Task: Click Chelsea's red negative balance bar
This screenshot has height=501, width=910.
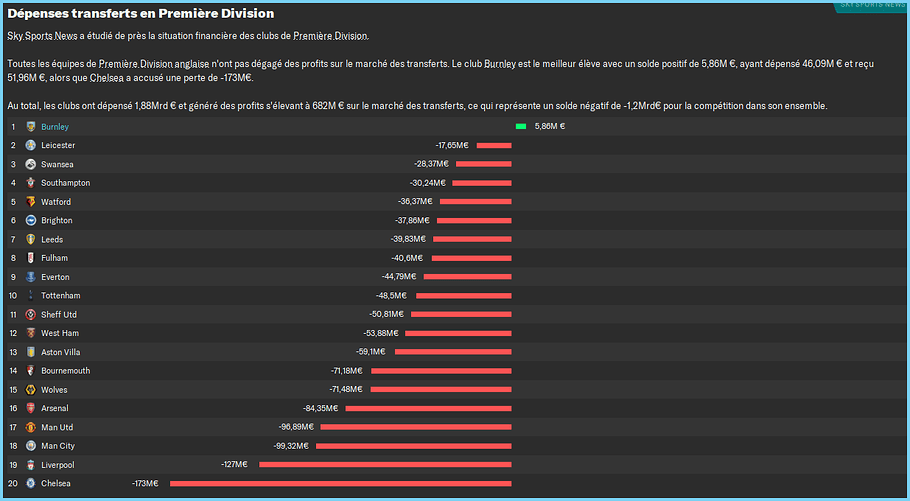Action: [x=341, y=483]
